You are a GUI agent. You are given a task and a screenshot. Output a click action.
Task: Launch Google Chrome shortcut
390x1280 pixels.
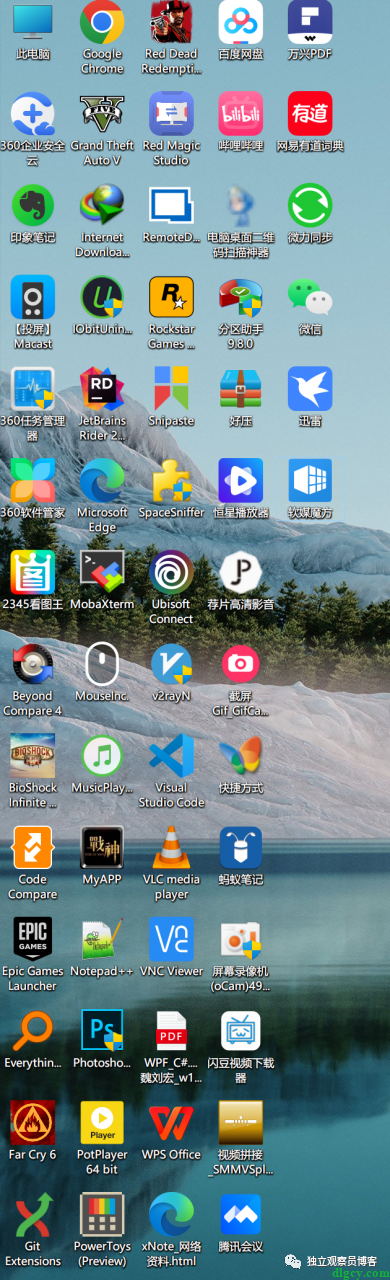[x=102, y=22]
